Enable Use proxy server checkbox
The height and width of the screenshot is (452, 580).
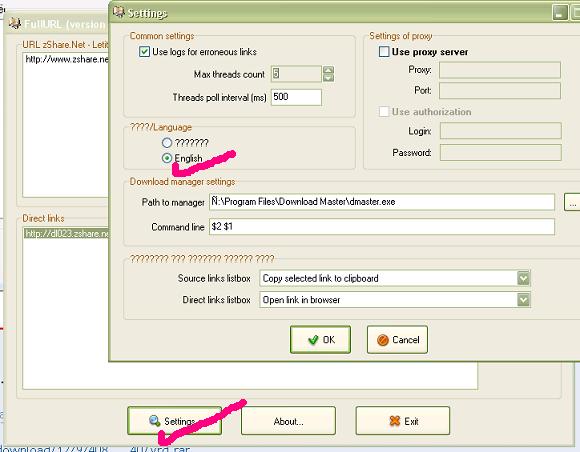pyautogui.click(x=384, y=51)
